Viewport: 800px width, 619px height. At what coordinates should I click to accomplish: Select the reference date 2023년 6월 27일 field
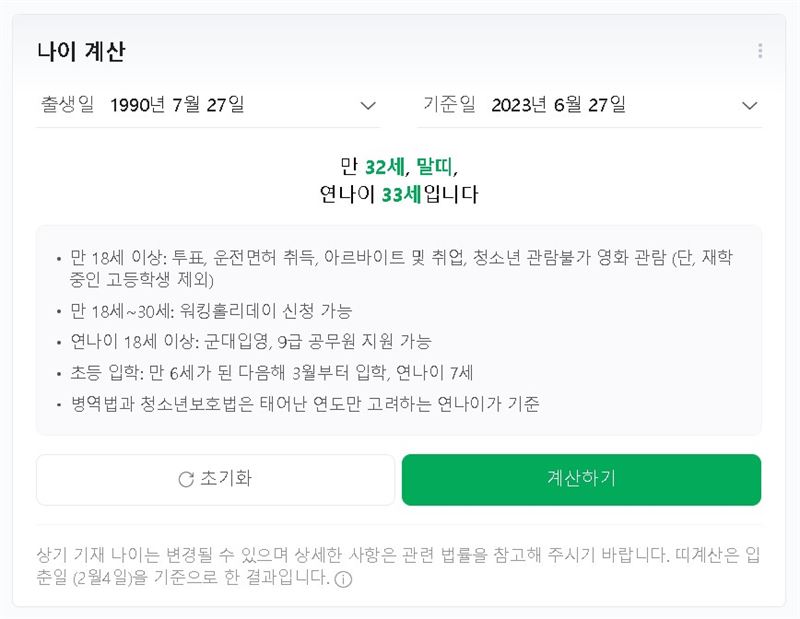pyautogui.click(x=558, y=104)
